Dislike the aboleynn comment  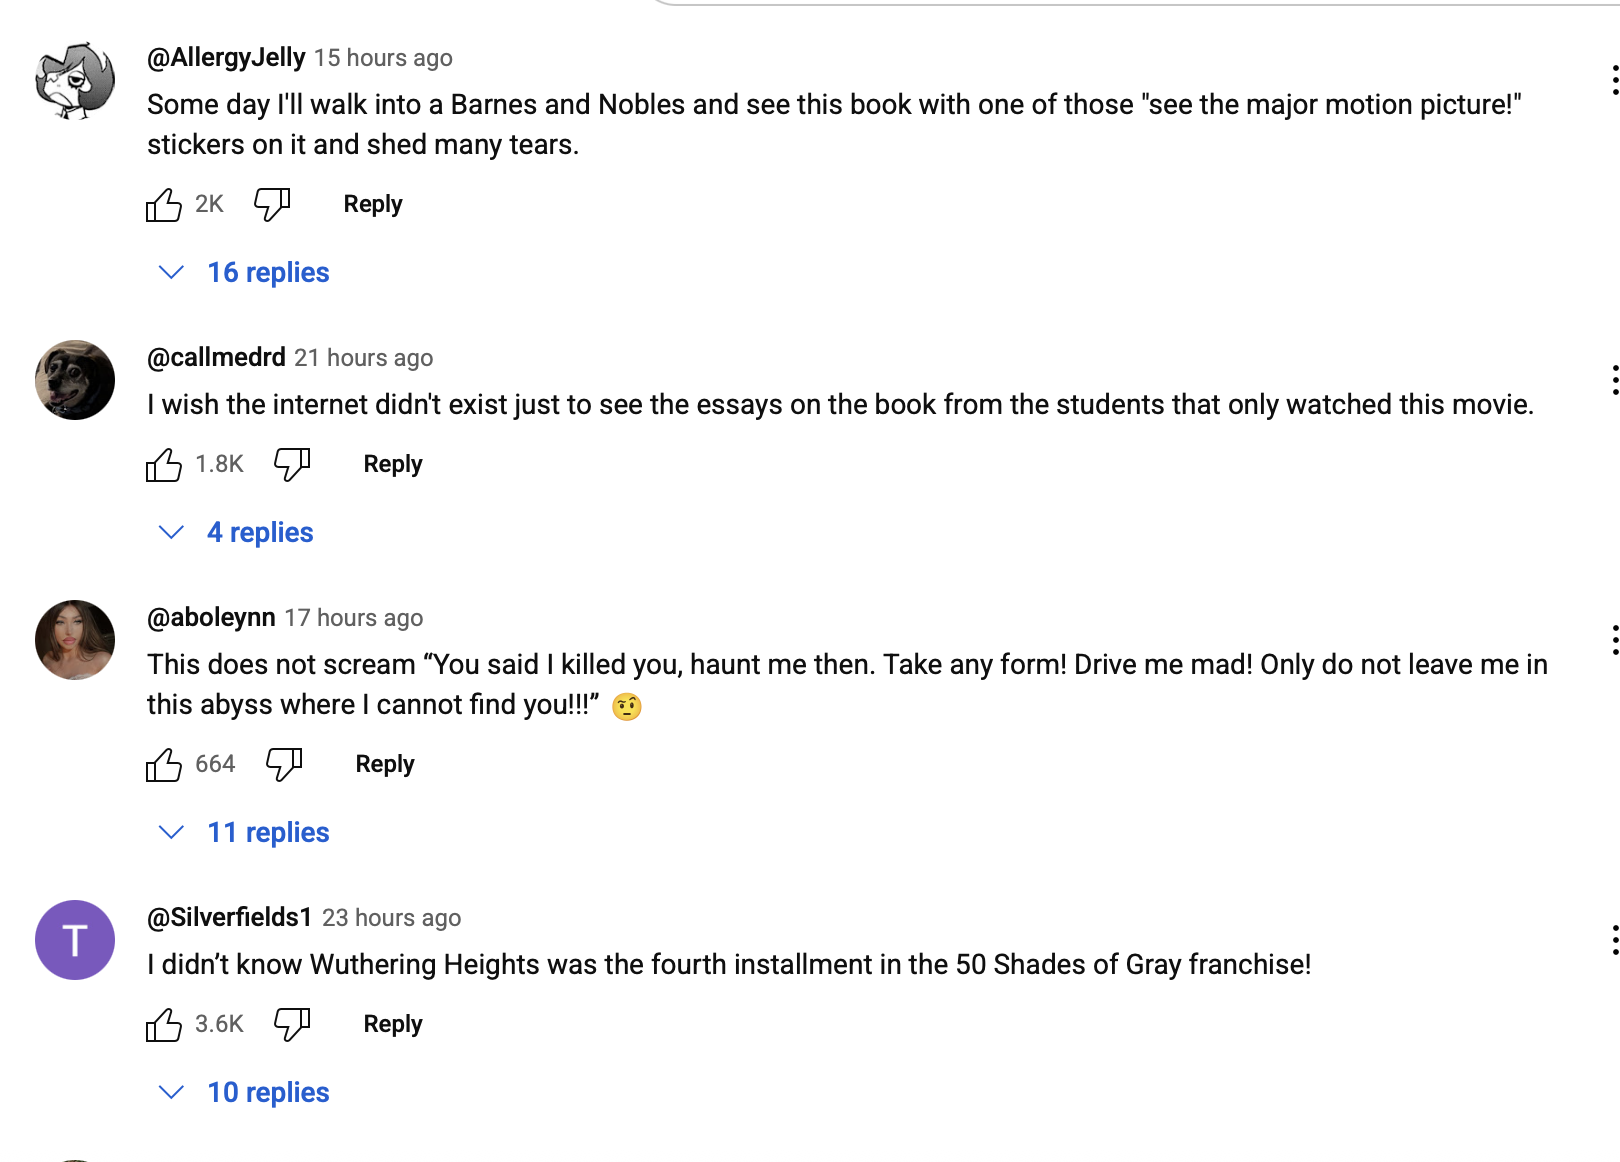click(283, 765)
